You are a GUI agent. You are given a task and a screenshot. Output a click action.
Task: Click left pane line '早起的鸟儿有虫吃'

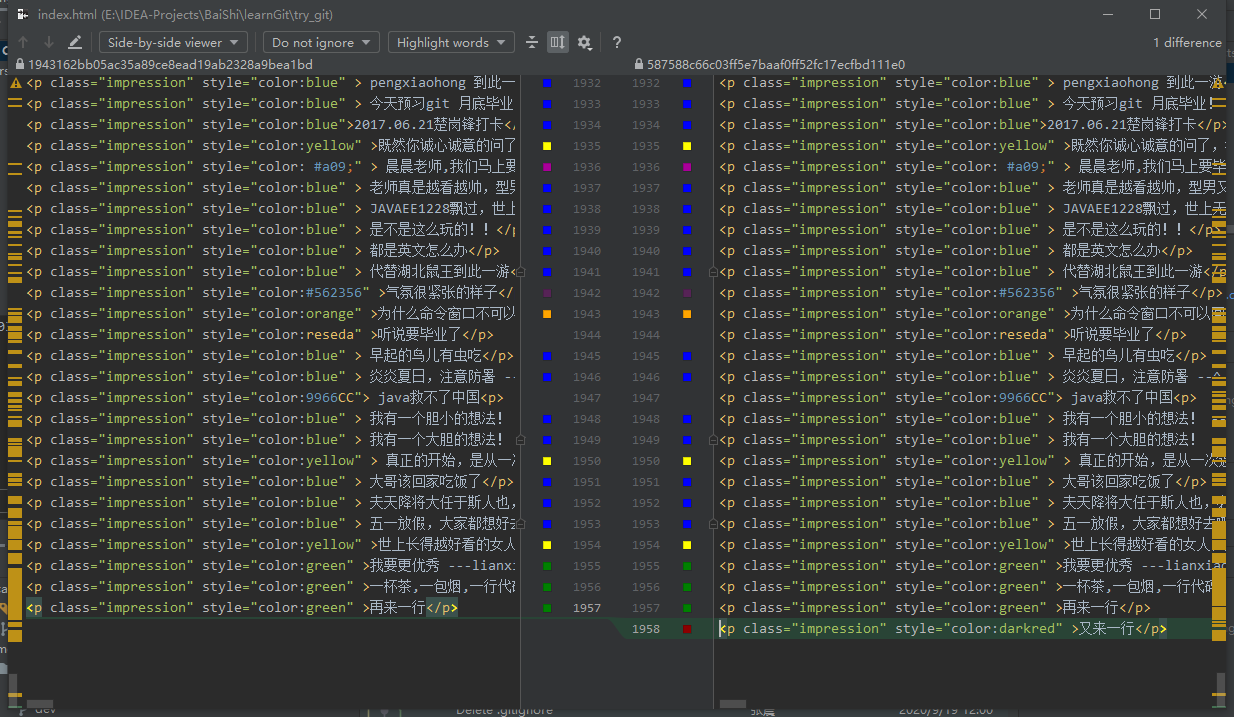tap(270, 356)
